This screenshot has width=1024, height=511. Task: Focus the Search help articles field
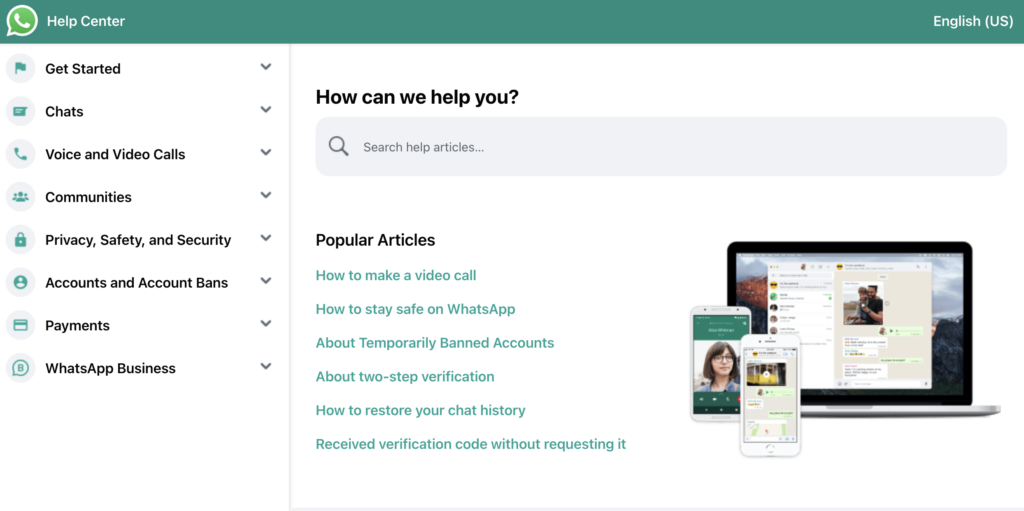point(661,146)
